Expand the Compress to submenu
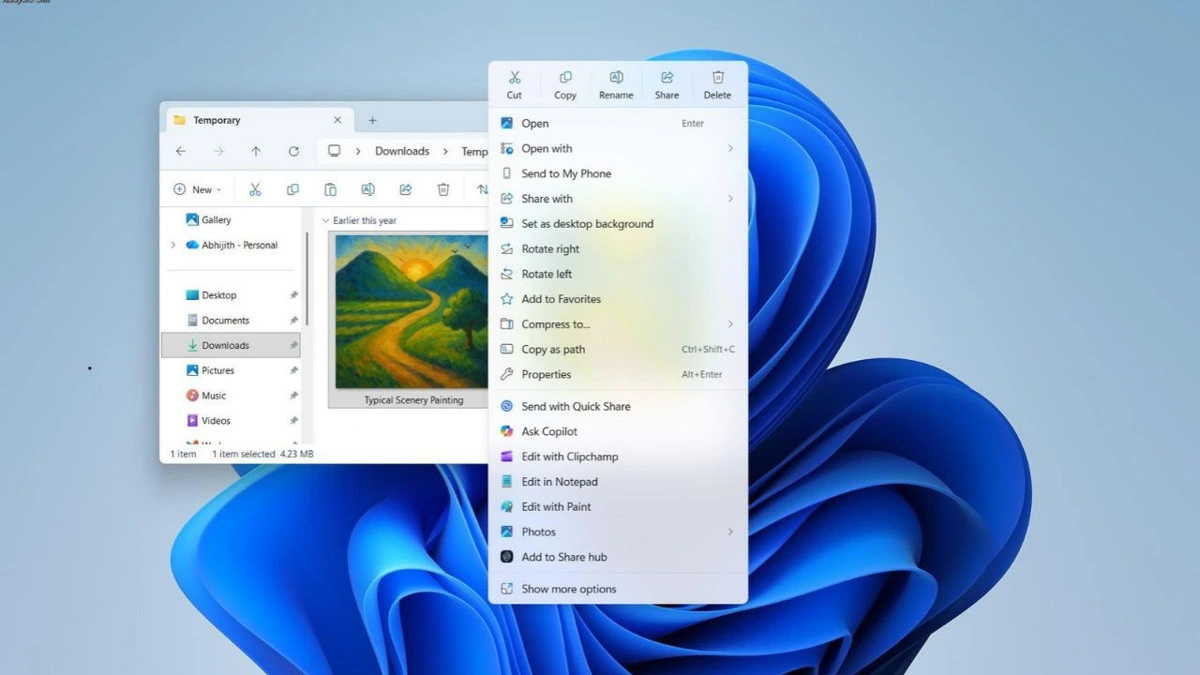This screenshot has height=675, width=1200. [618, 324]
